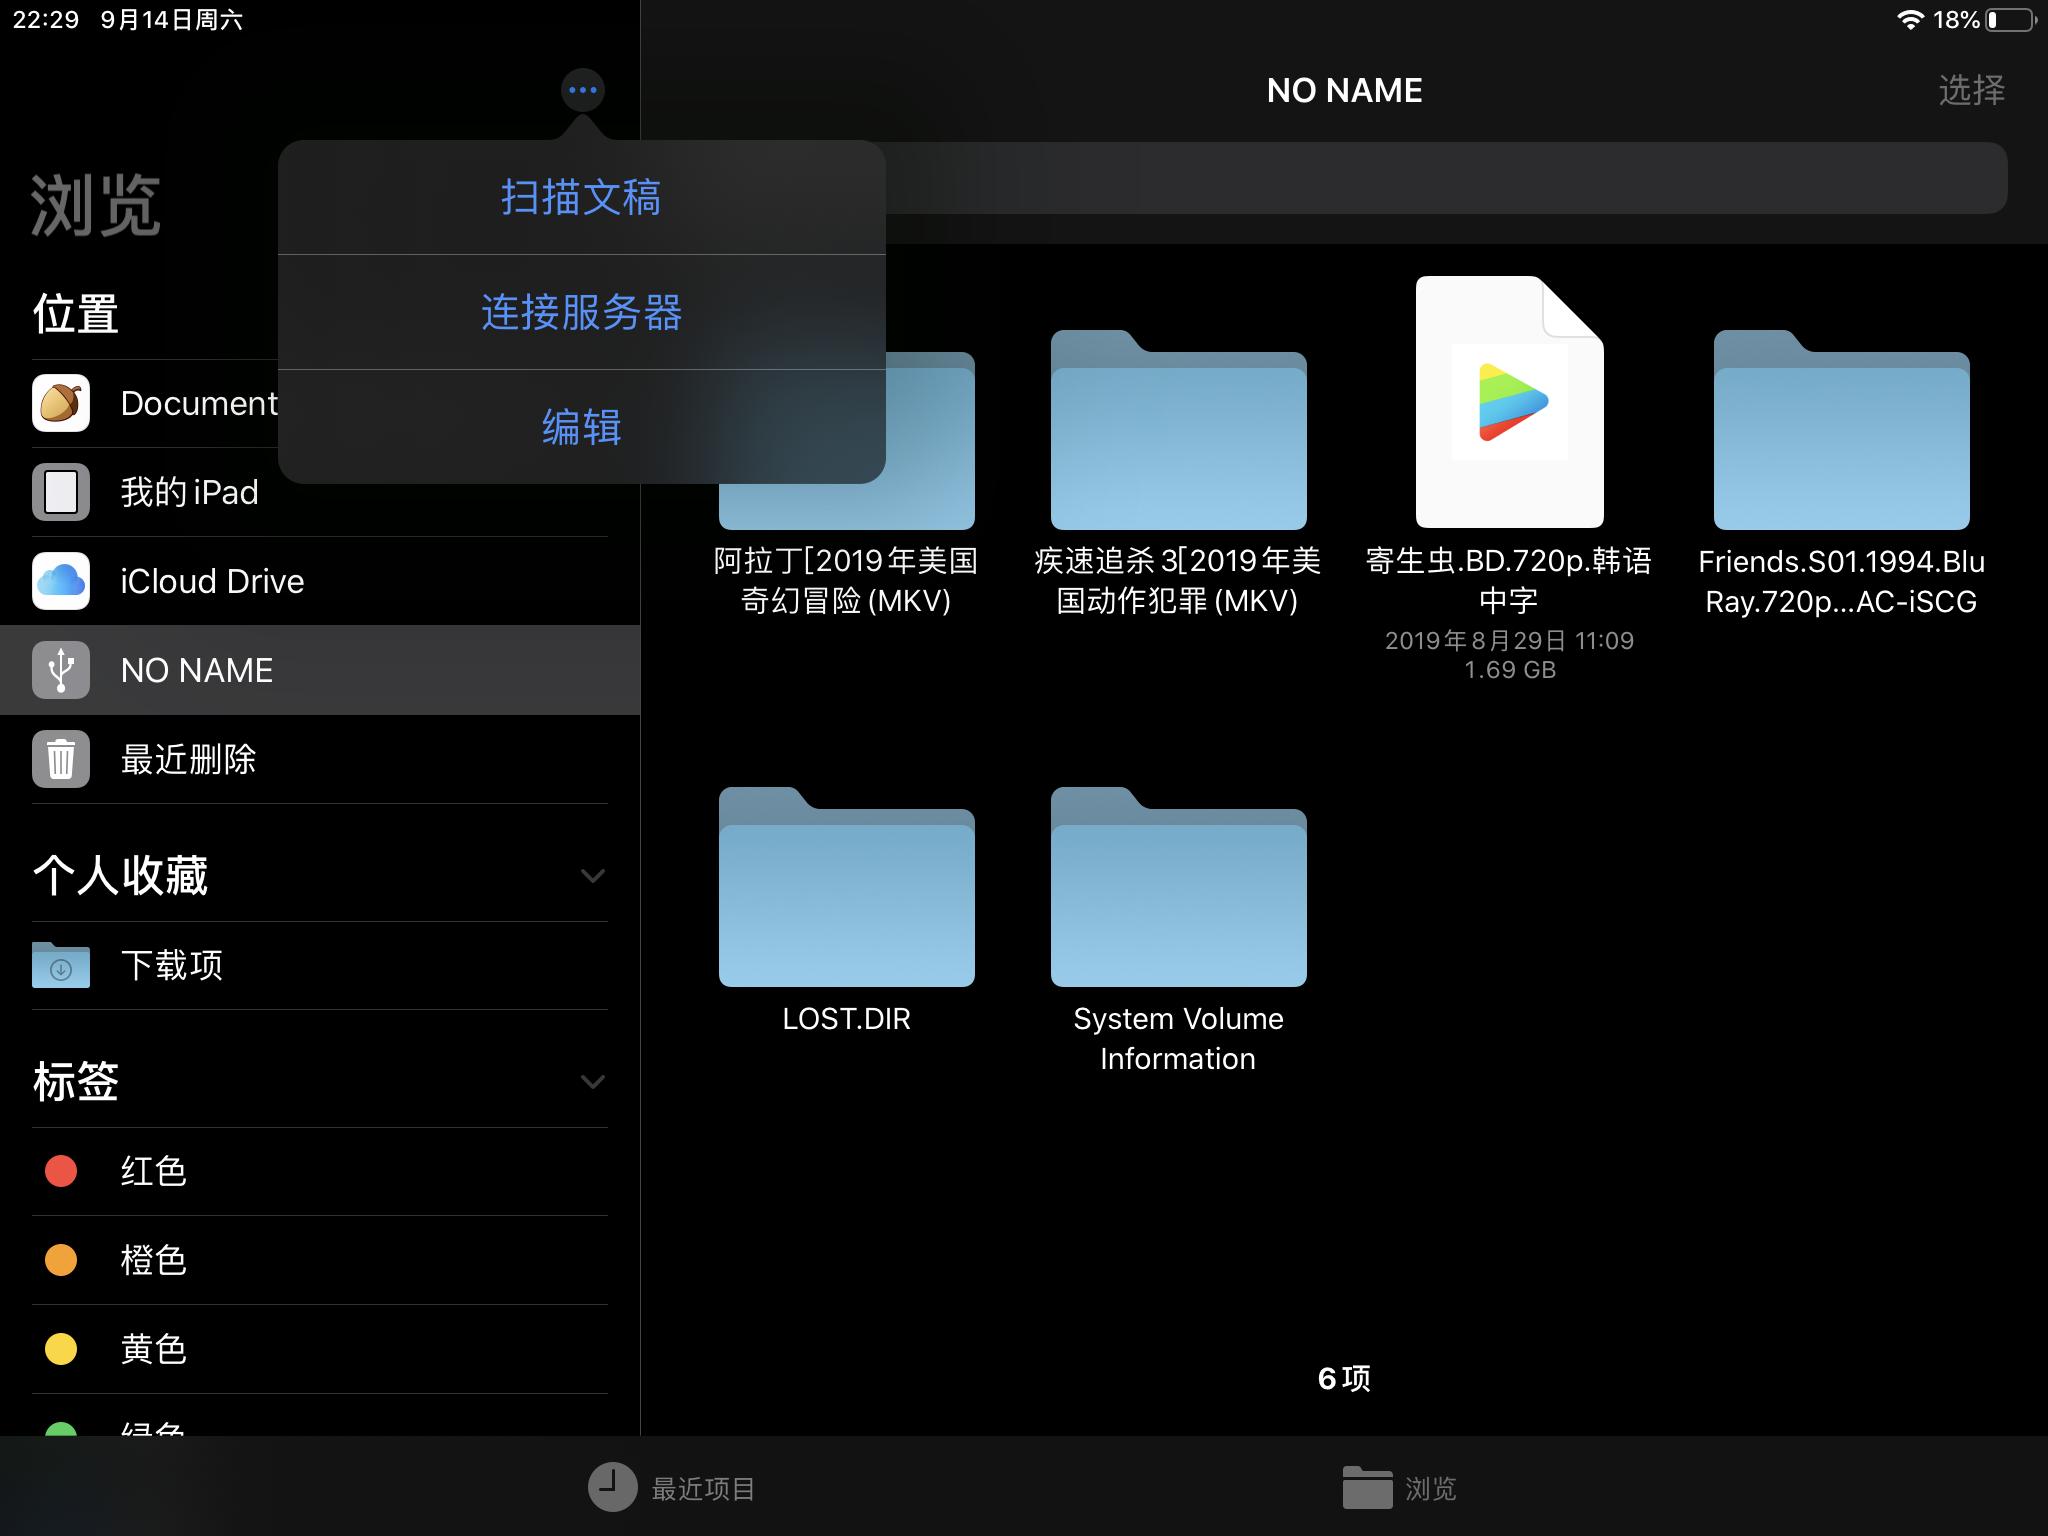Tap the ellipsis (...) more options icon
2048x1536 pixels.
point(580,89)
